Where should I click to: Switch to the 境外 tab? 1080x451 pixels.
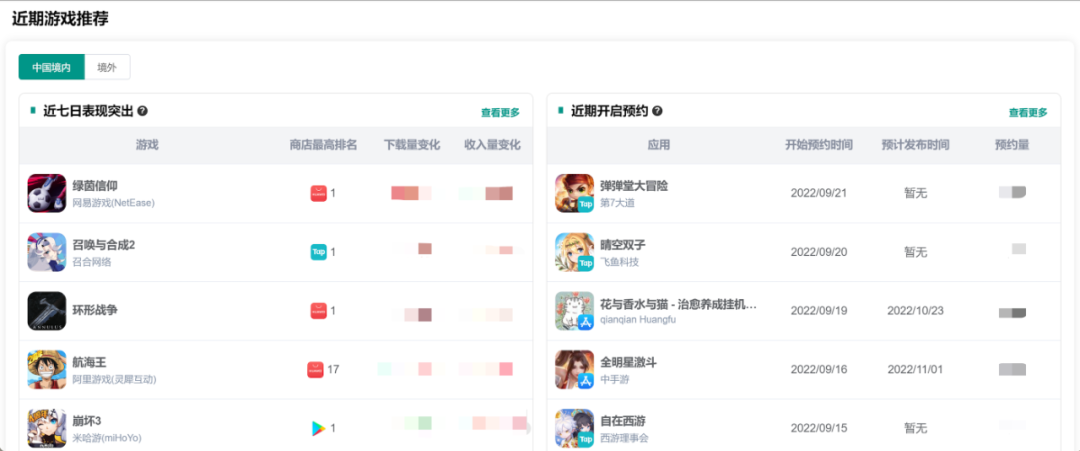[x=107, y=67]
